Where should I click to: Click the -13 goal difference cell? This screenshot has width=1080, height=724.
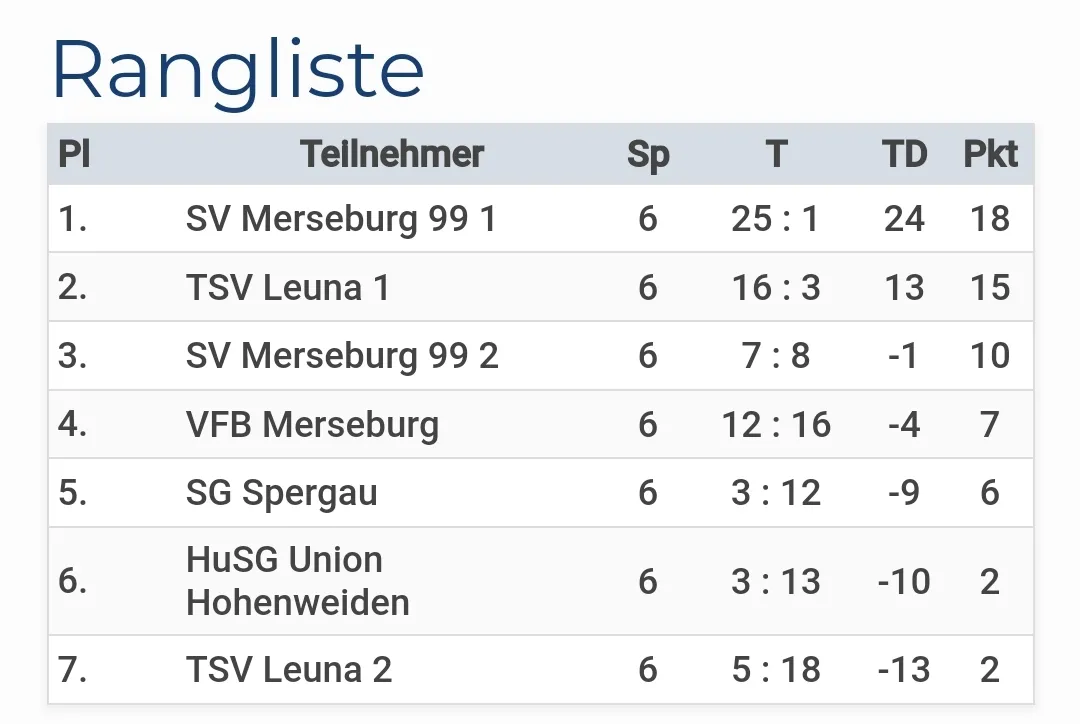[903, 670]
